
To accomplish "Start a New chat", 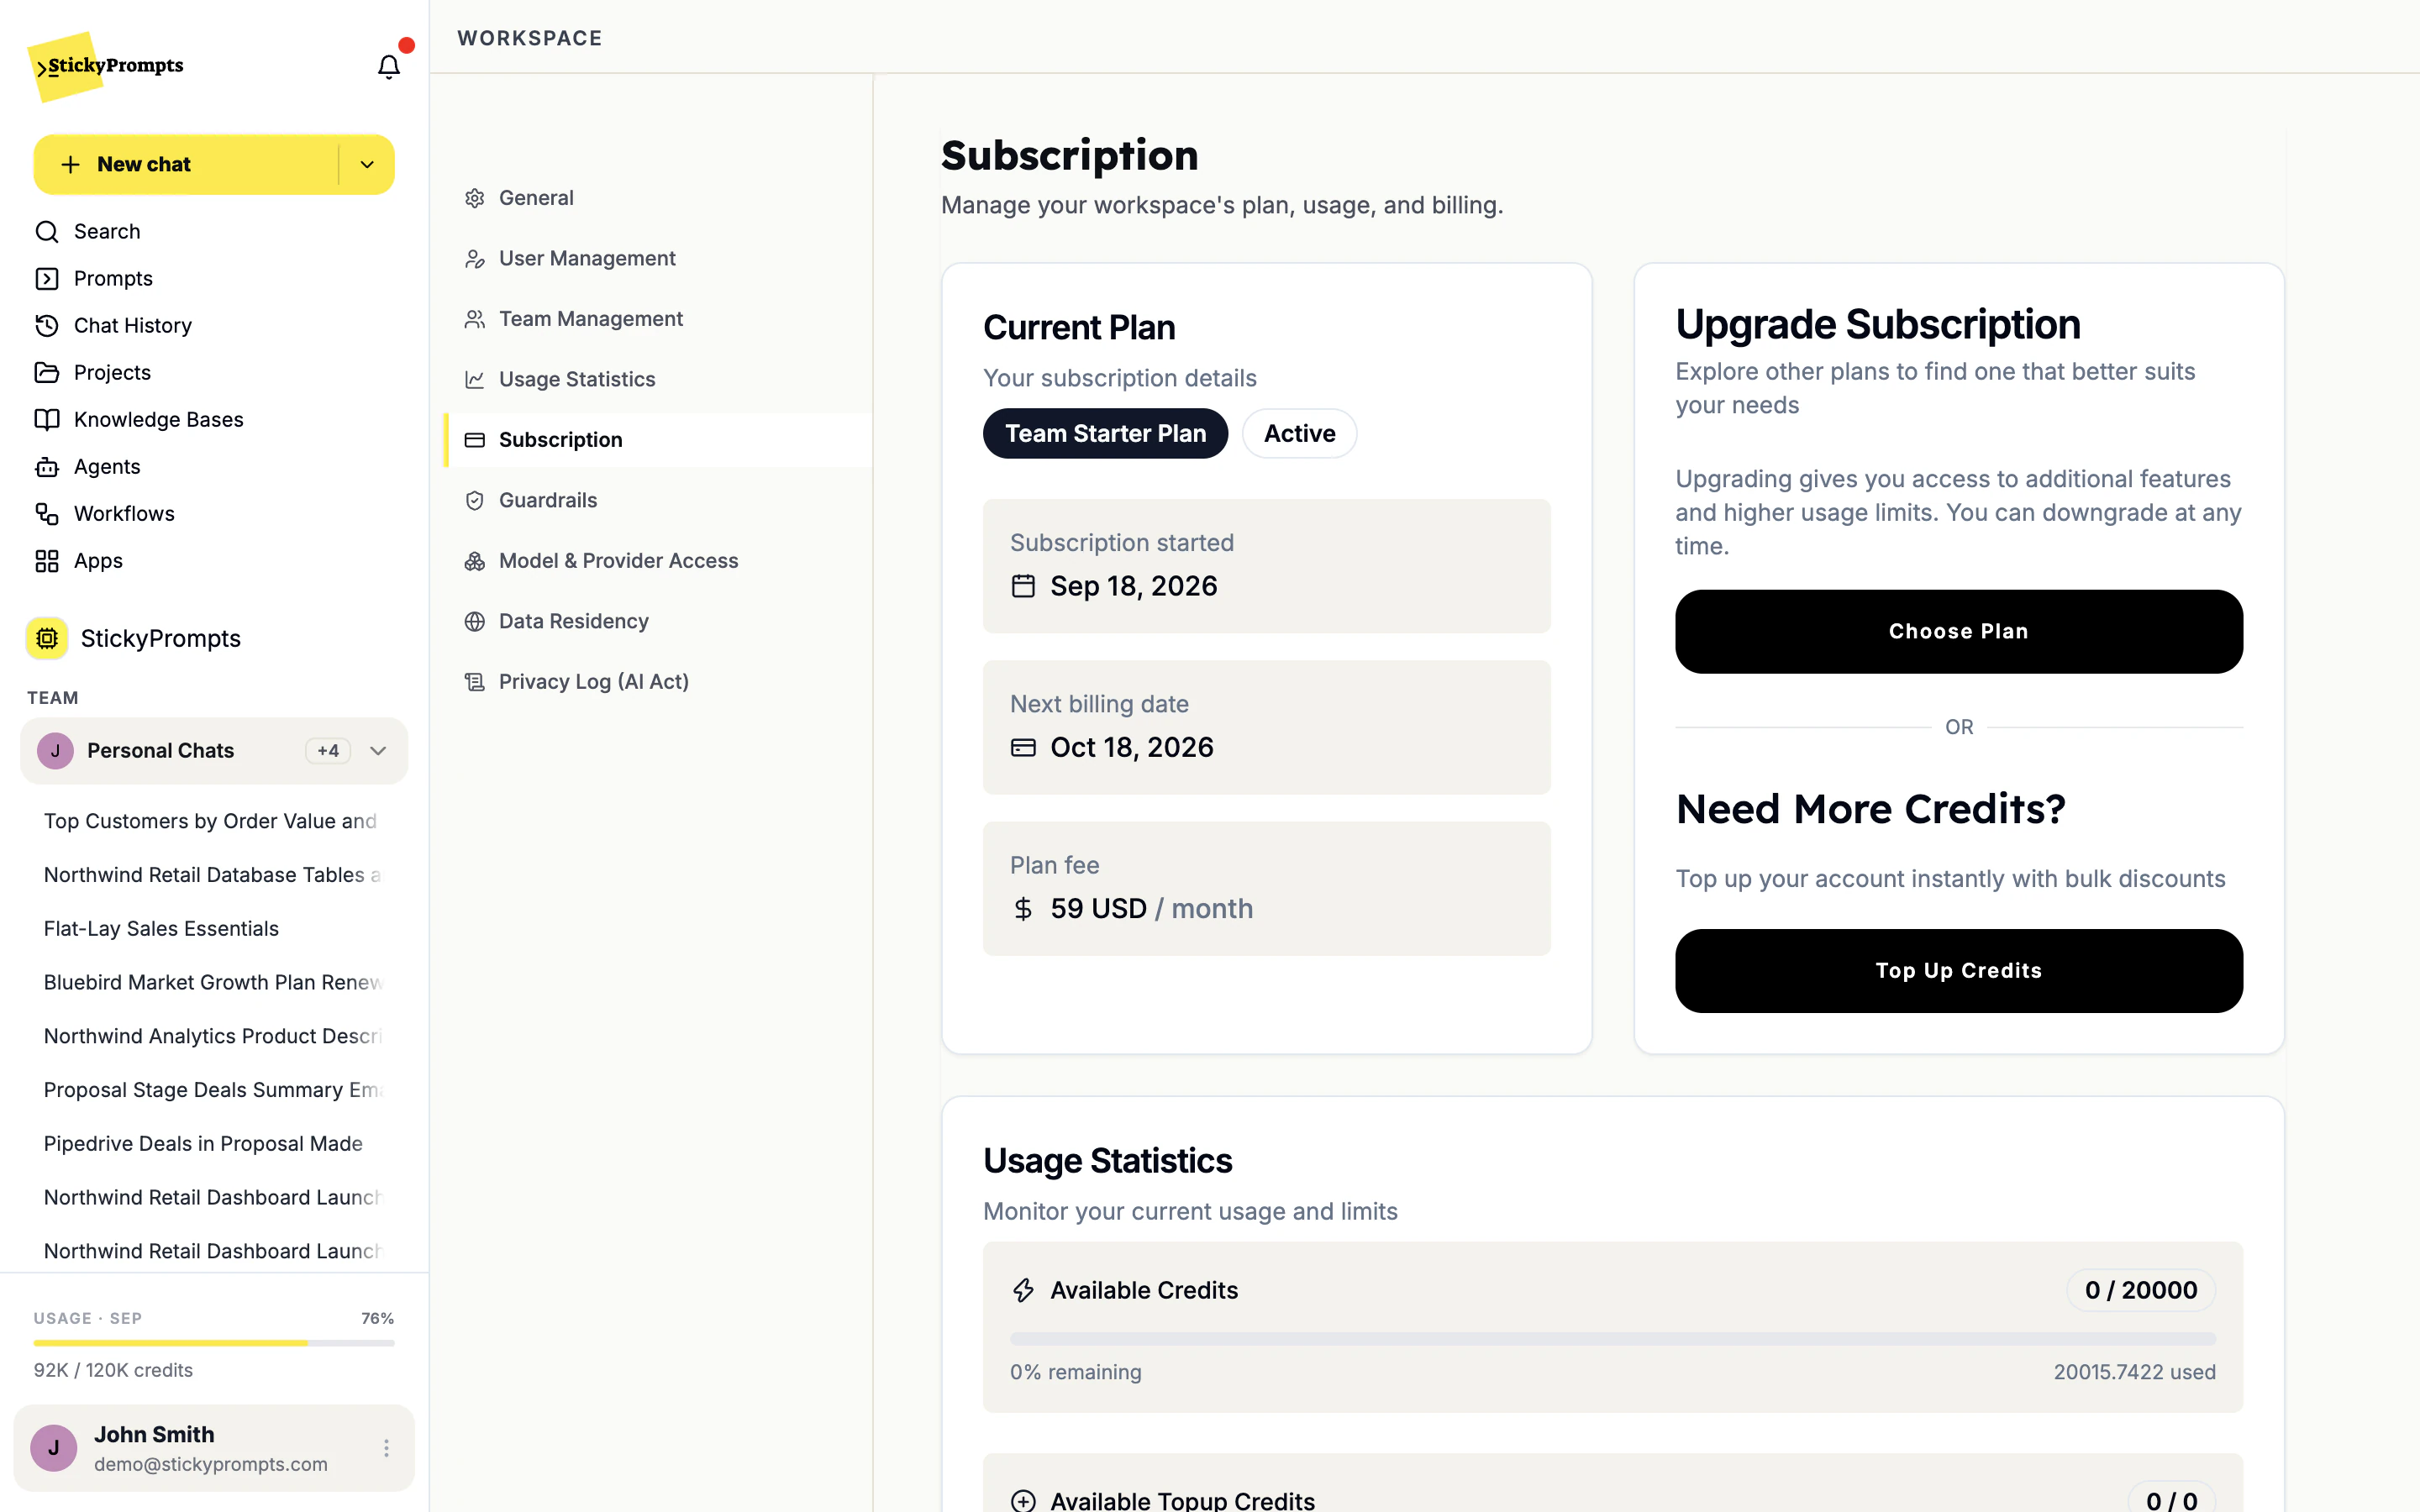I will [x=187, y=164].
